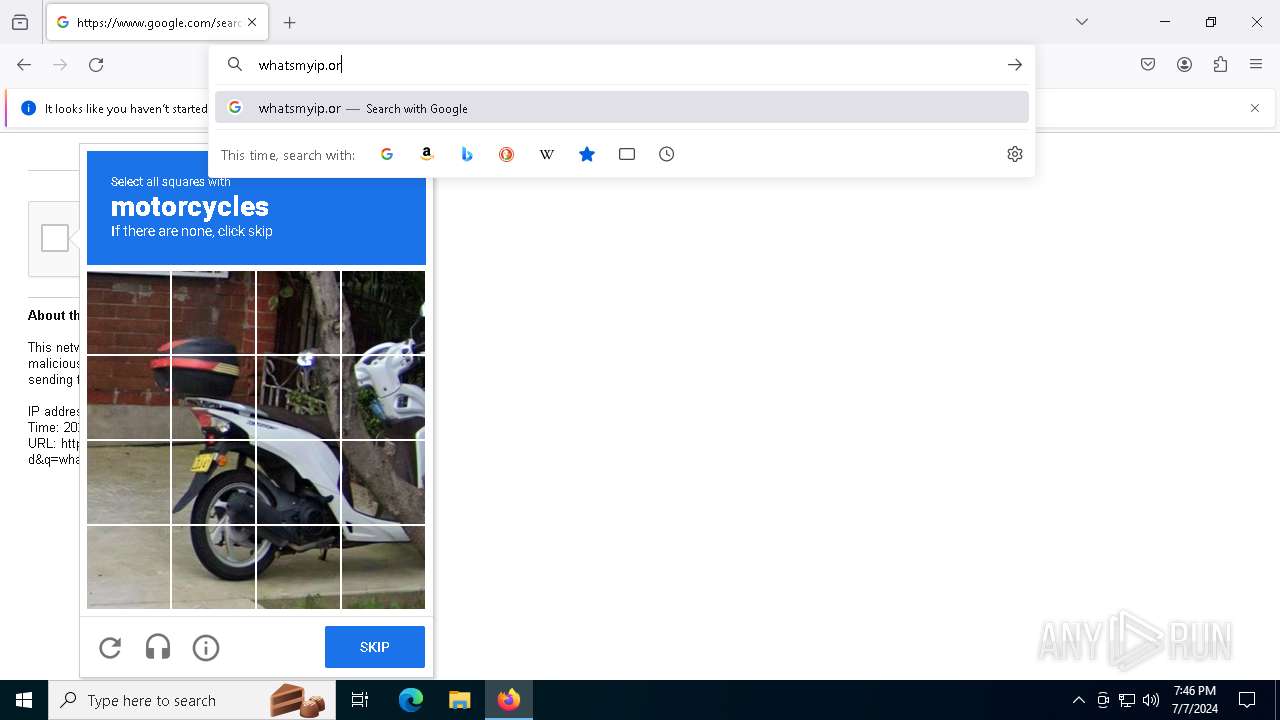Click the Type here to search box
The image size is (1280, 720).
click(192, 700)
